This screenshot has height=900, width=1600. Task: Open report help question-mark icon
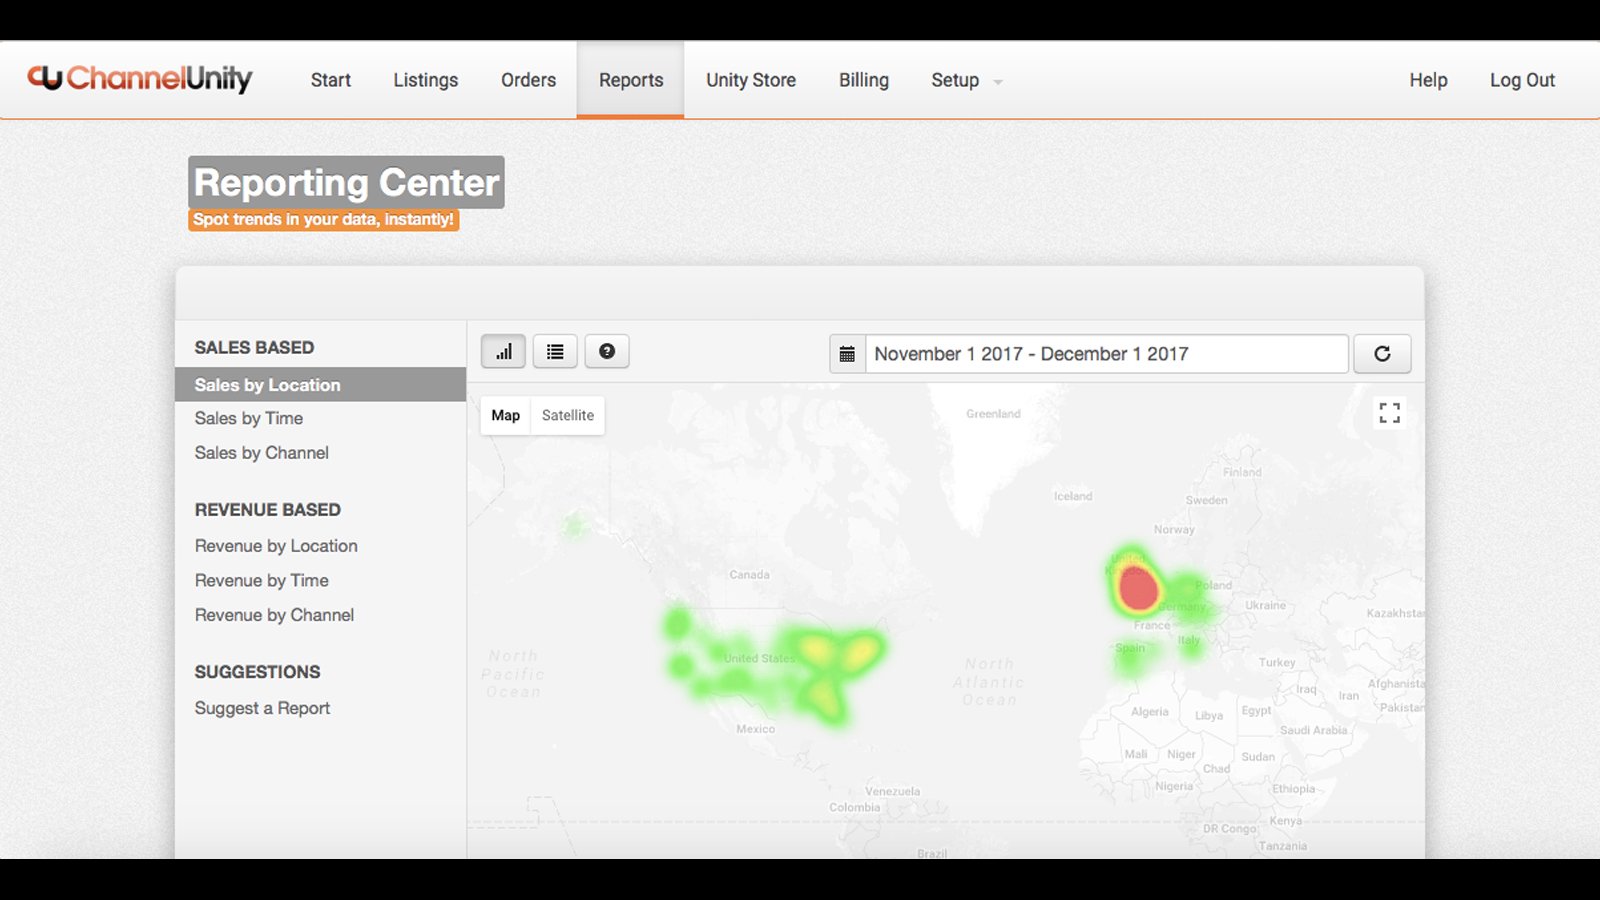pyautogui.click(x=607, y=351)
